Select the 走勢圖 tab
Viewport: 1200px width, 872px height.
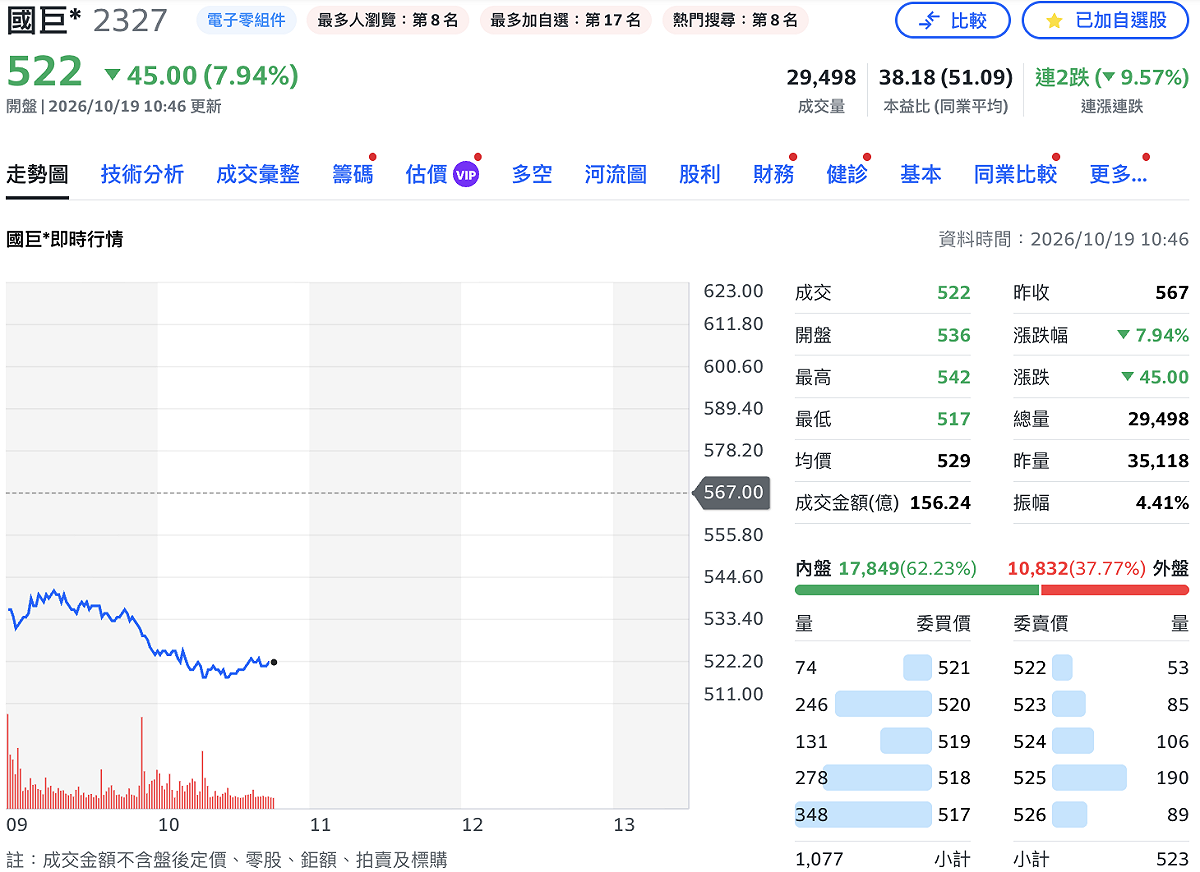coord(37,174)
